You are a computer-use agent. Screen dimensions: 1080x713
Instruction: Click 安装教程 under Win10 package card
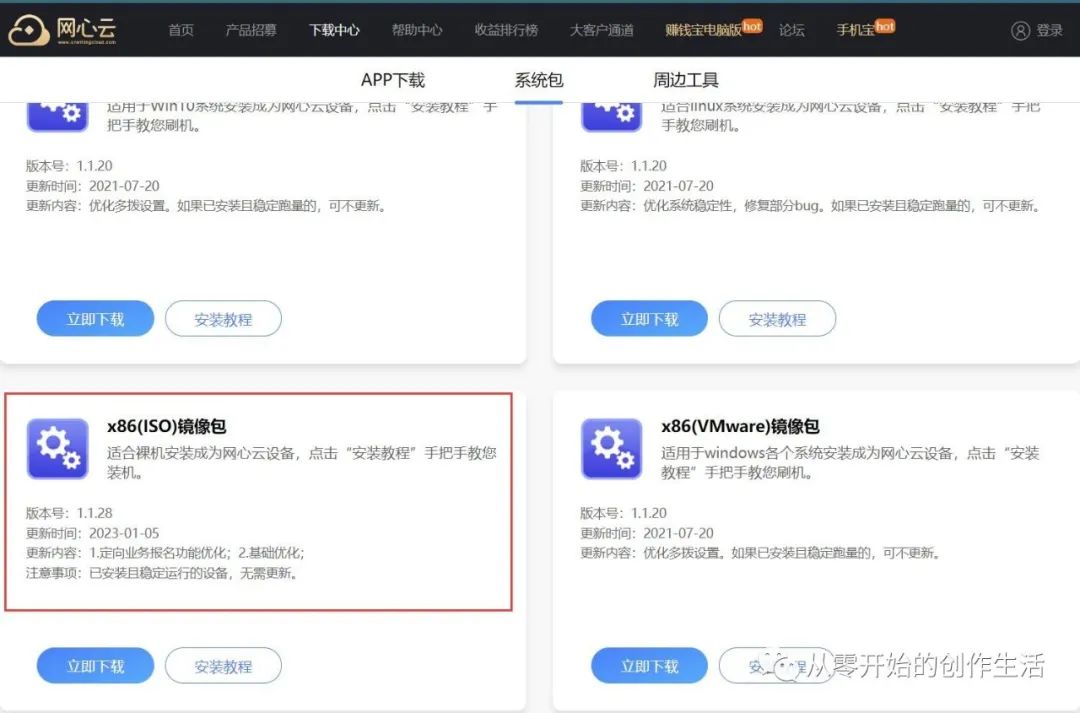pos(223,319)
